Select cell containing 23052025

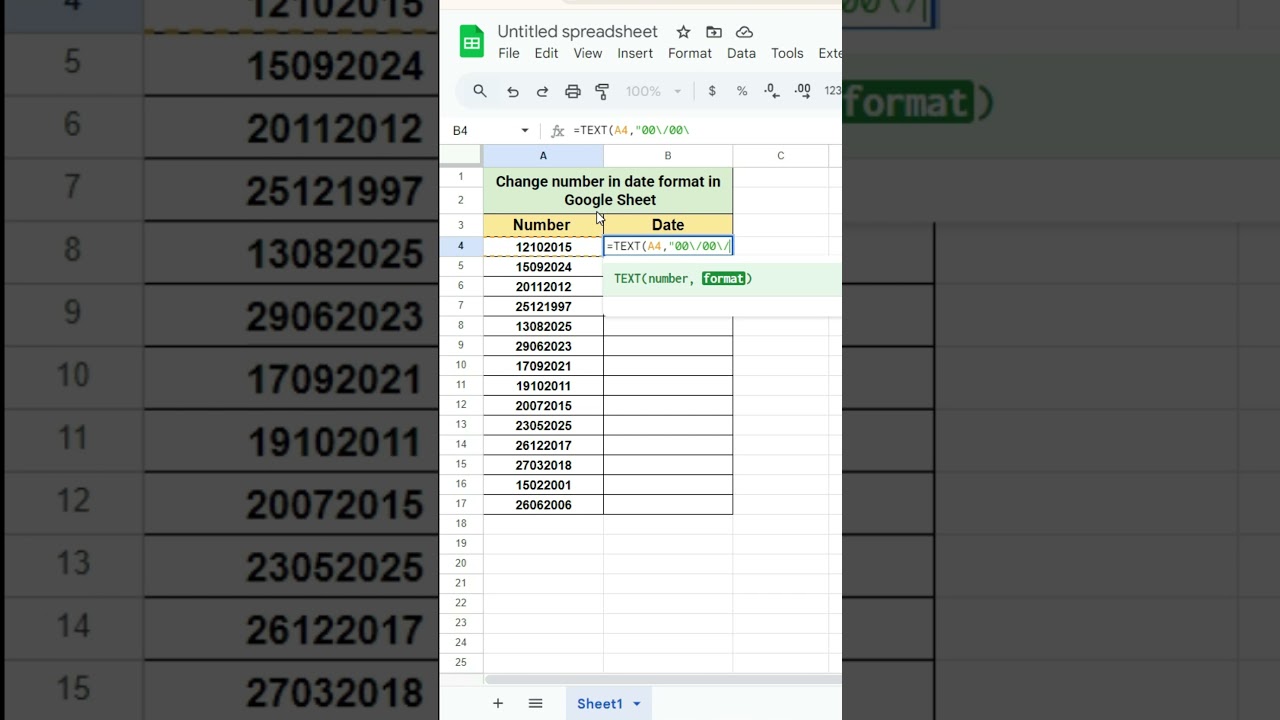[x=543, y=425]
